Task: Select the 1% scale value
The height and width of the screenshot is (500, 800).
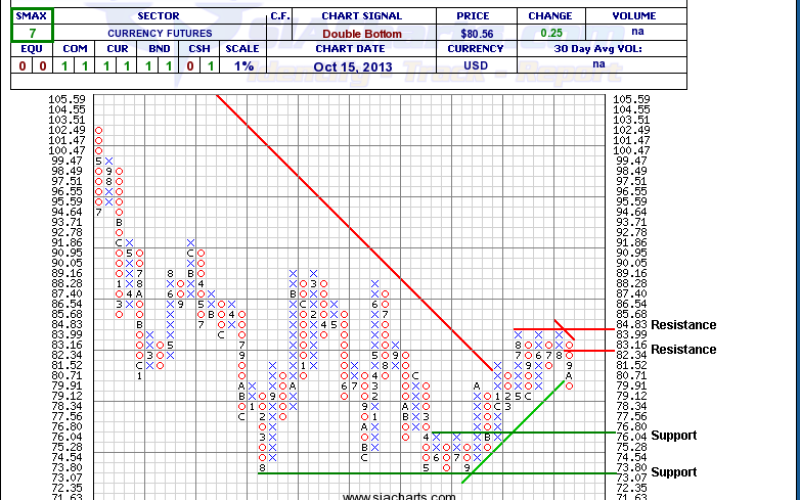Action: [241, 65]
